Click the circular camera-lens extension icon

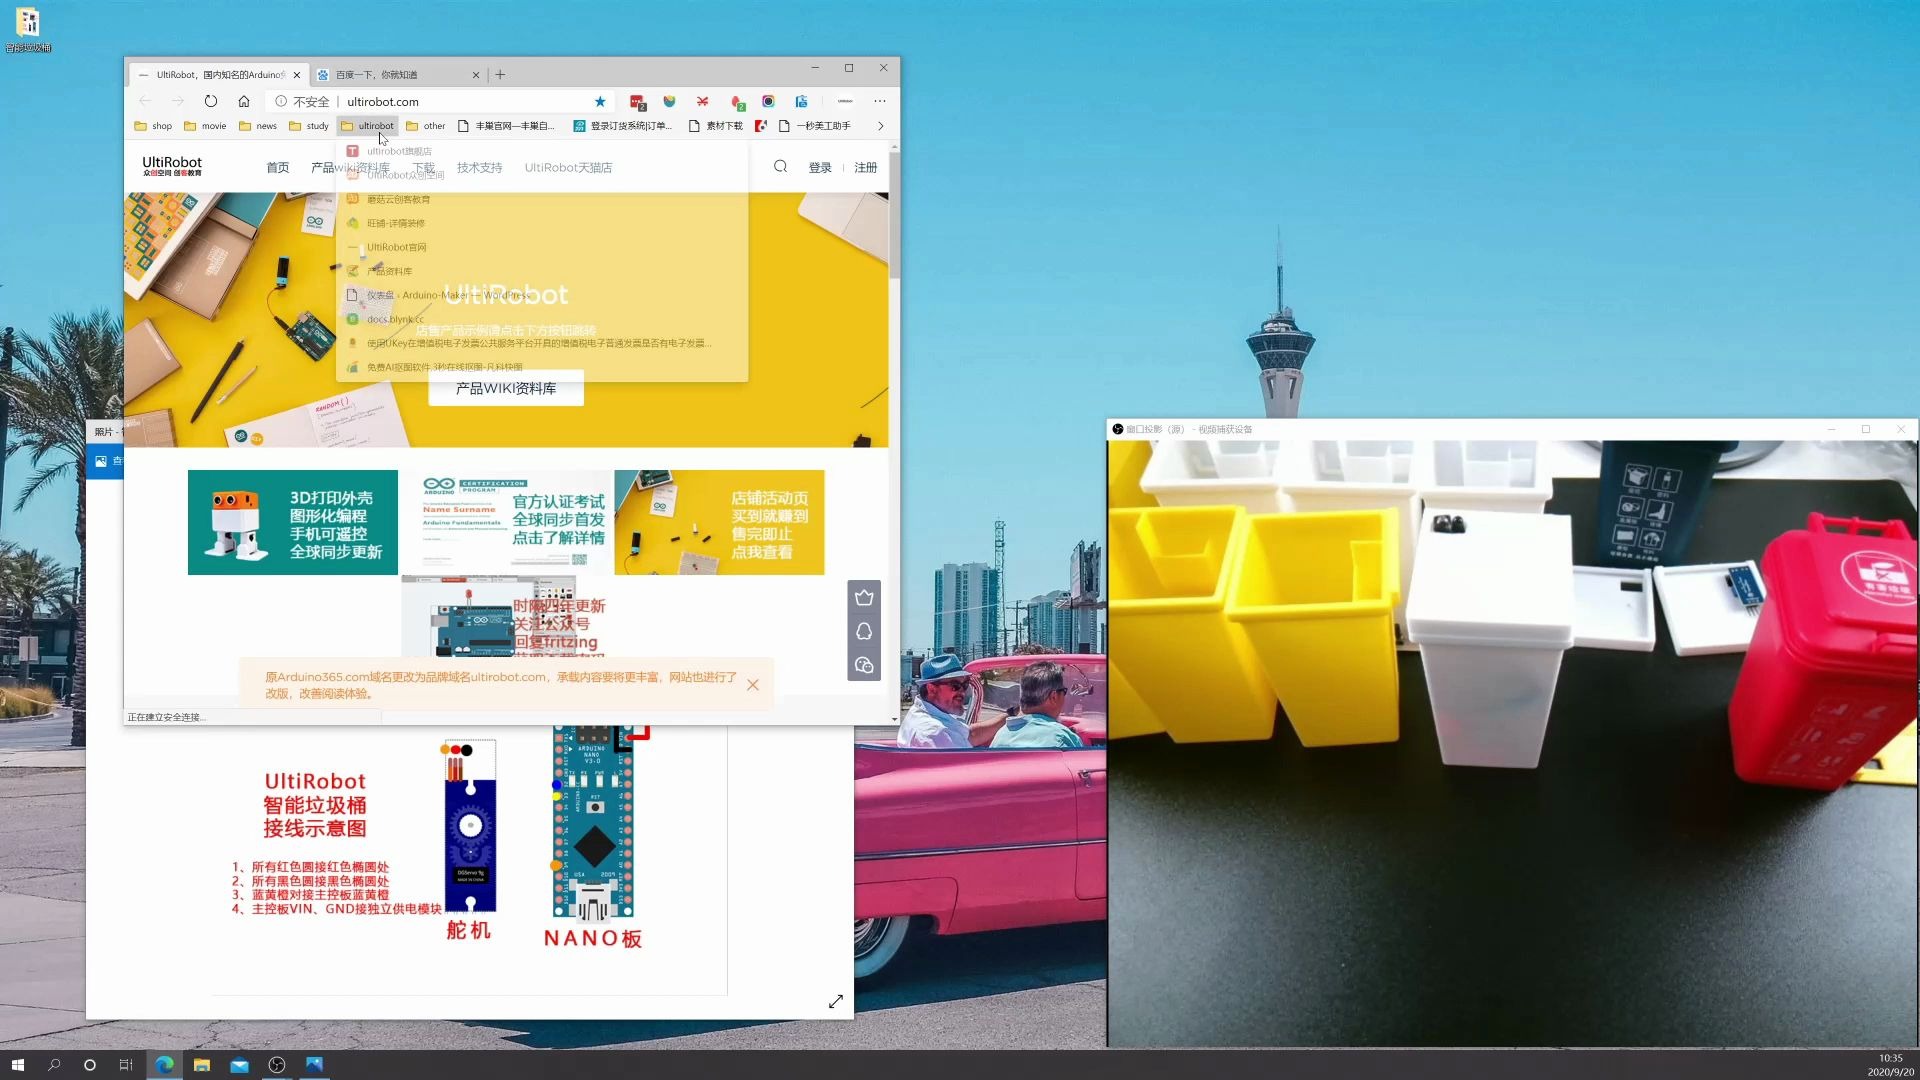point(768,101)
